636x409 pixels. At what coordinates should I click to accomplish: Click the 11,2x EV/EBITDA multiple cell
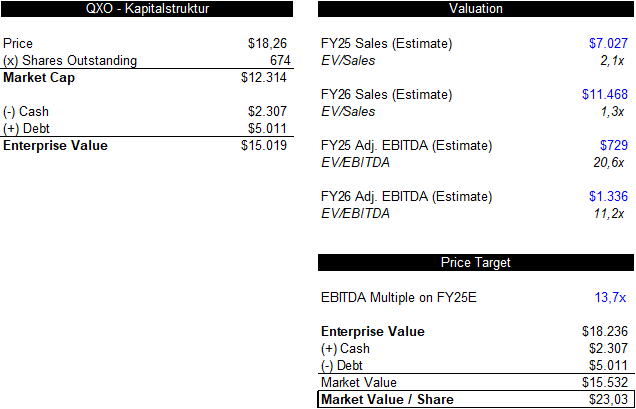tap(608, 214)
